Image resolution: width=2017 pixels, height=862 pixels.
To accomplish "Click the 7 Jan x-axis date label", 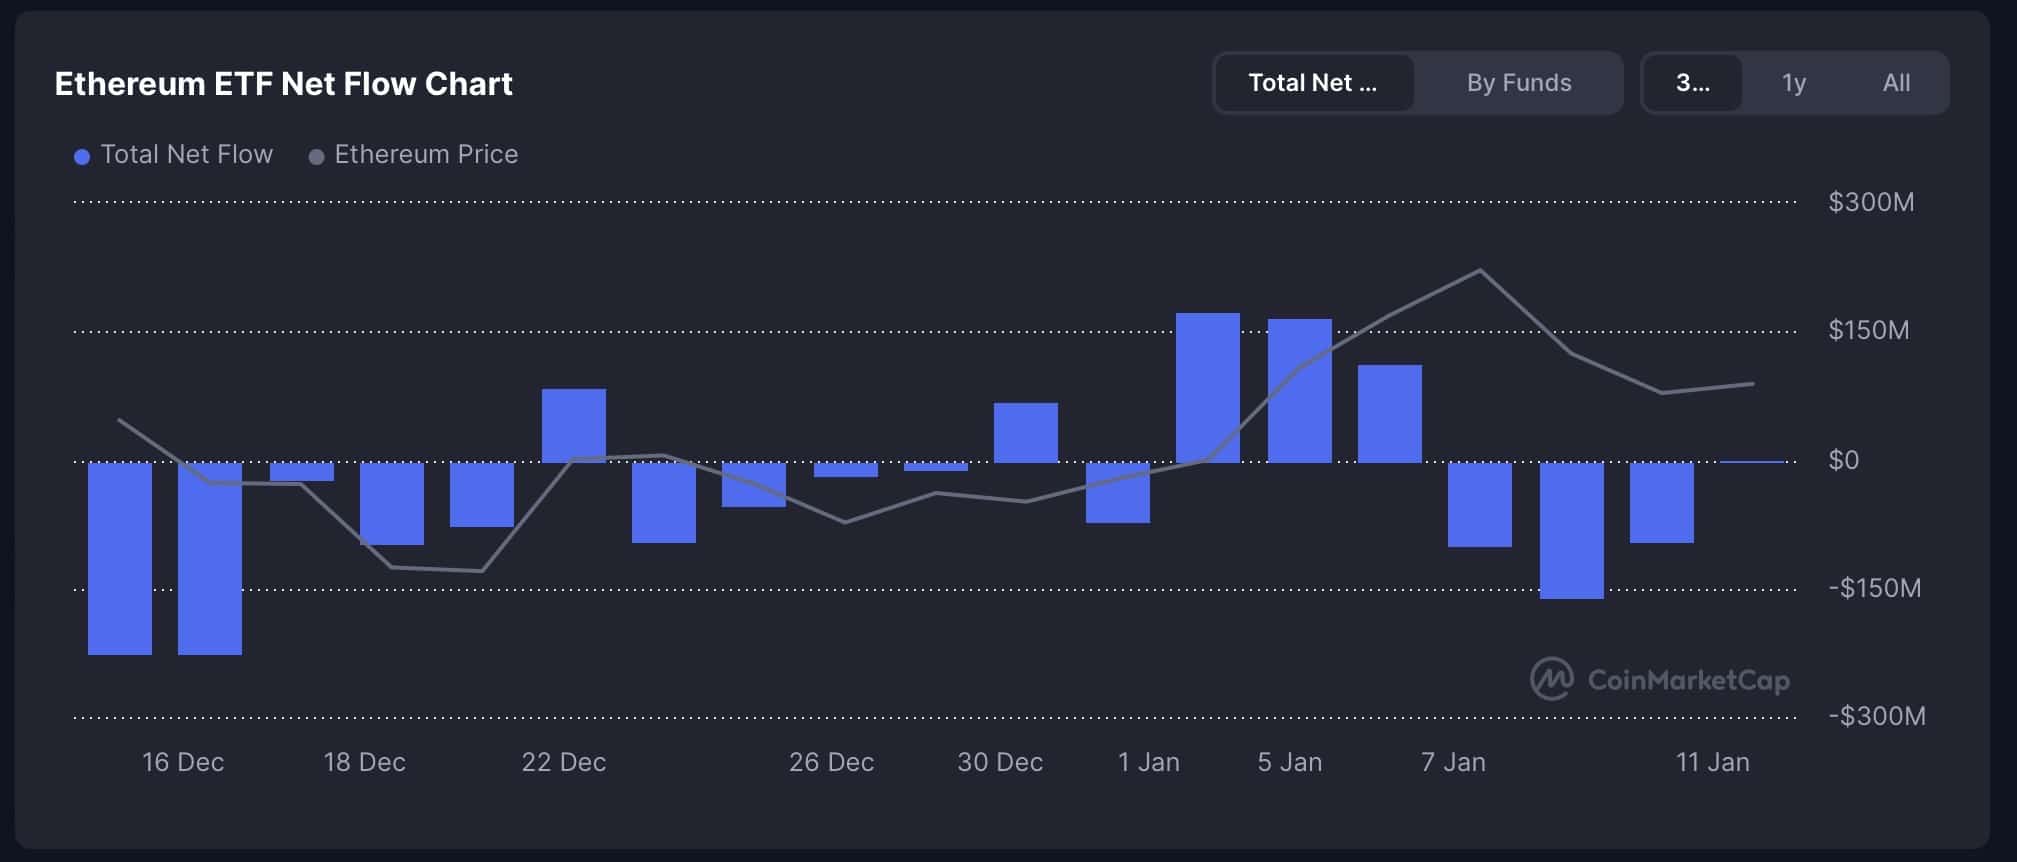I will click(1452, 762).
